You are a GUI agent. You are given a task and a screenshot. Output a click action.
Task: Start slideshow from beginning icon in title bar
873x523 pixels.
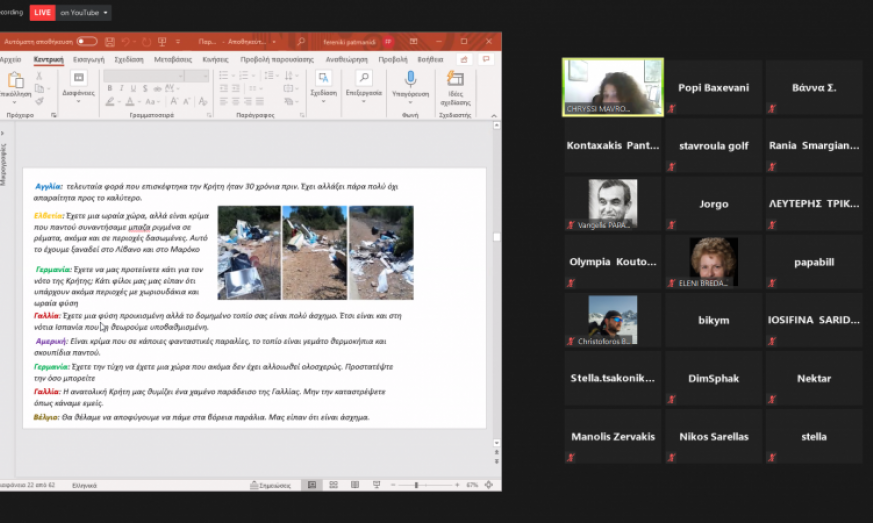click(162, 42)
